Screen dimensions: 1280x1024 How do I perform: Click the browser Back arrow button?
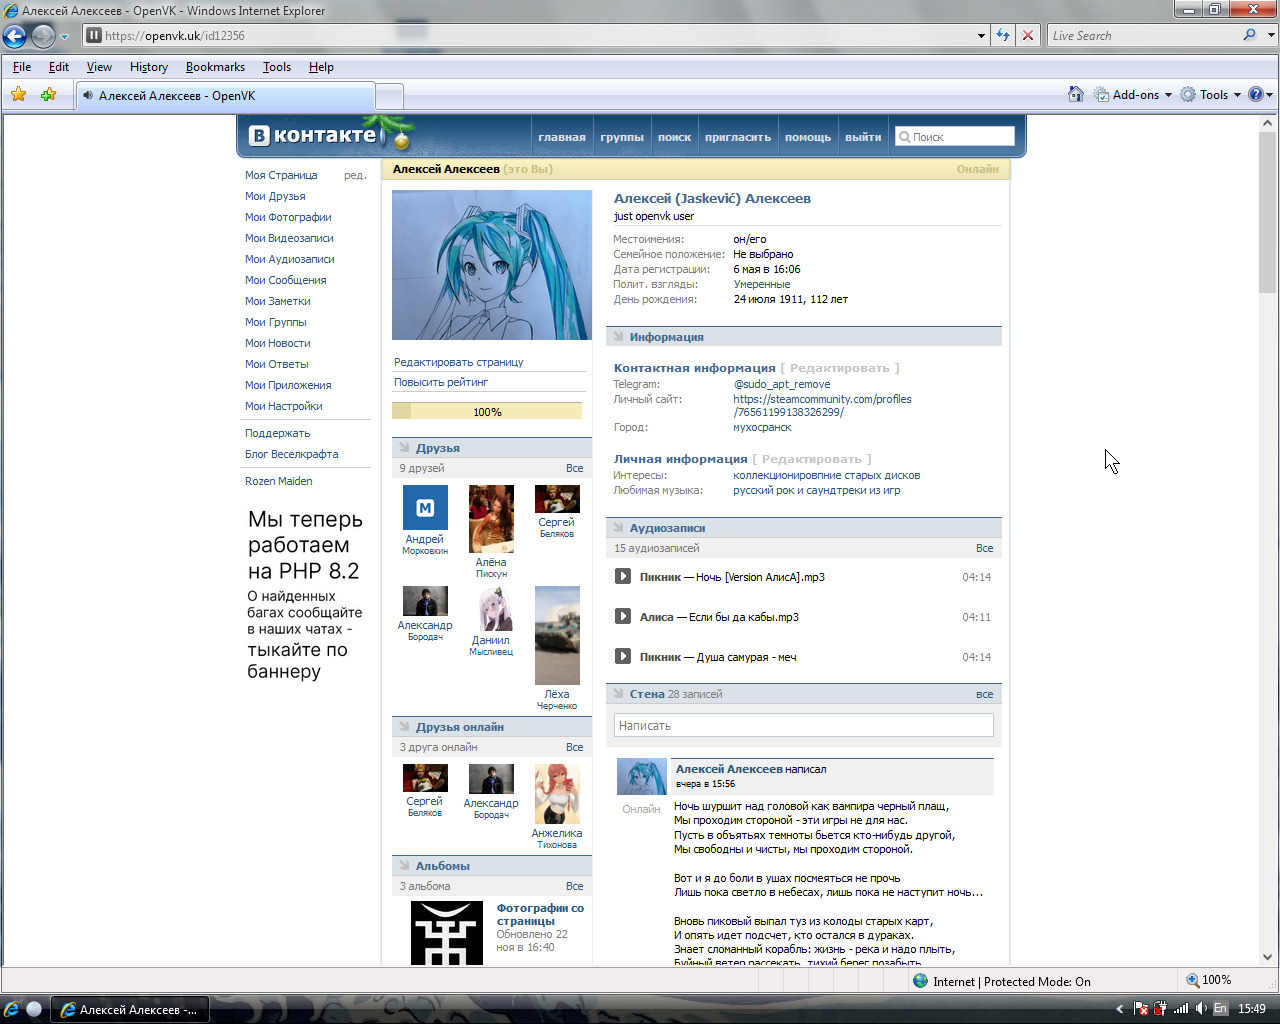tap(14, 36)
